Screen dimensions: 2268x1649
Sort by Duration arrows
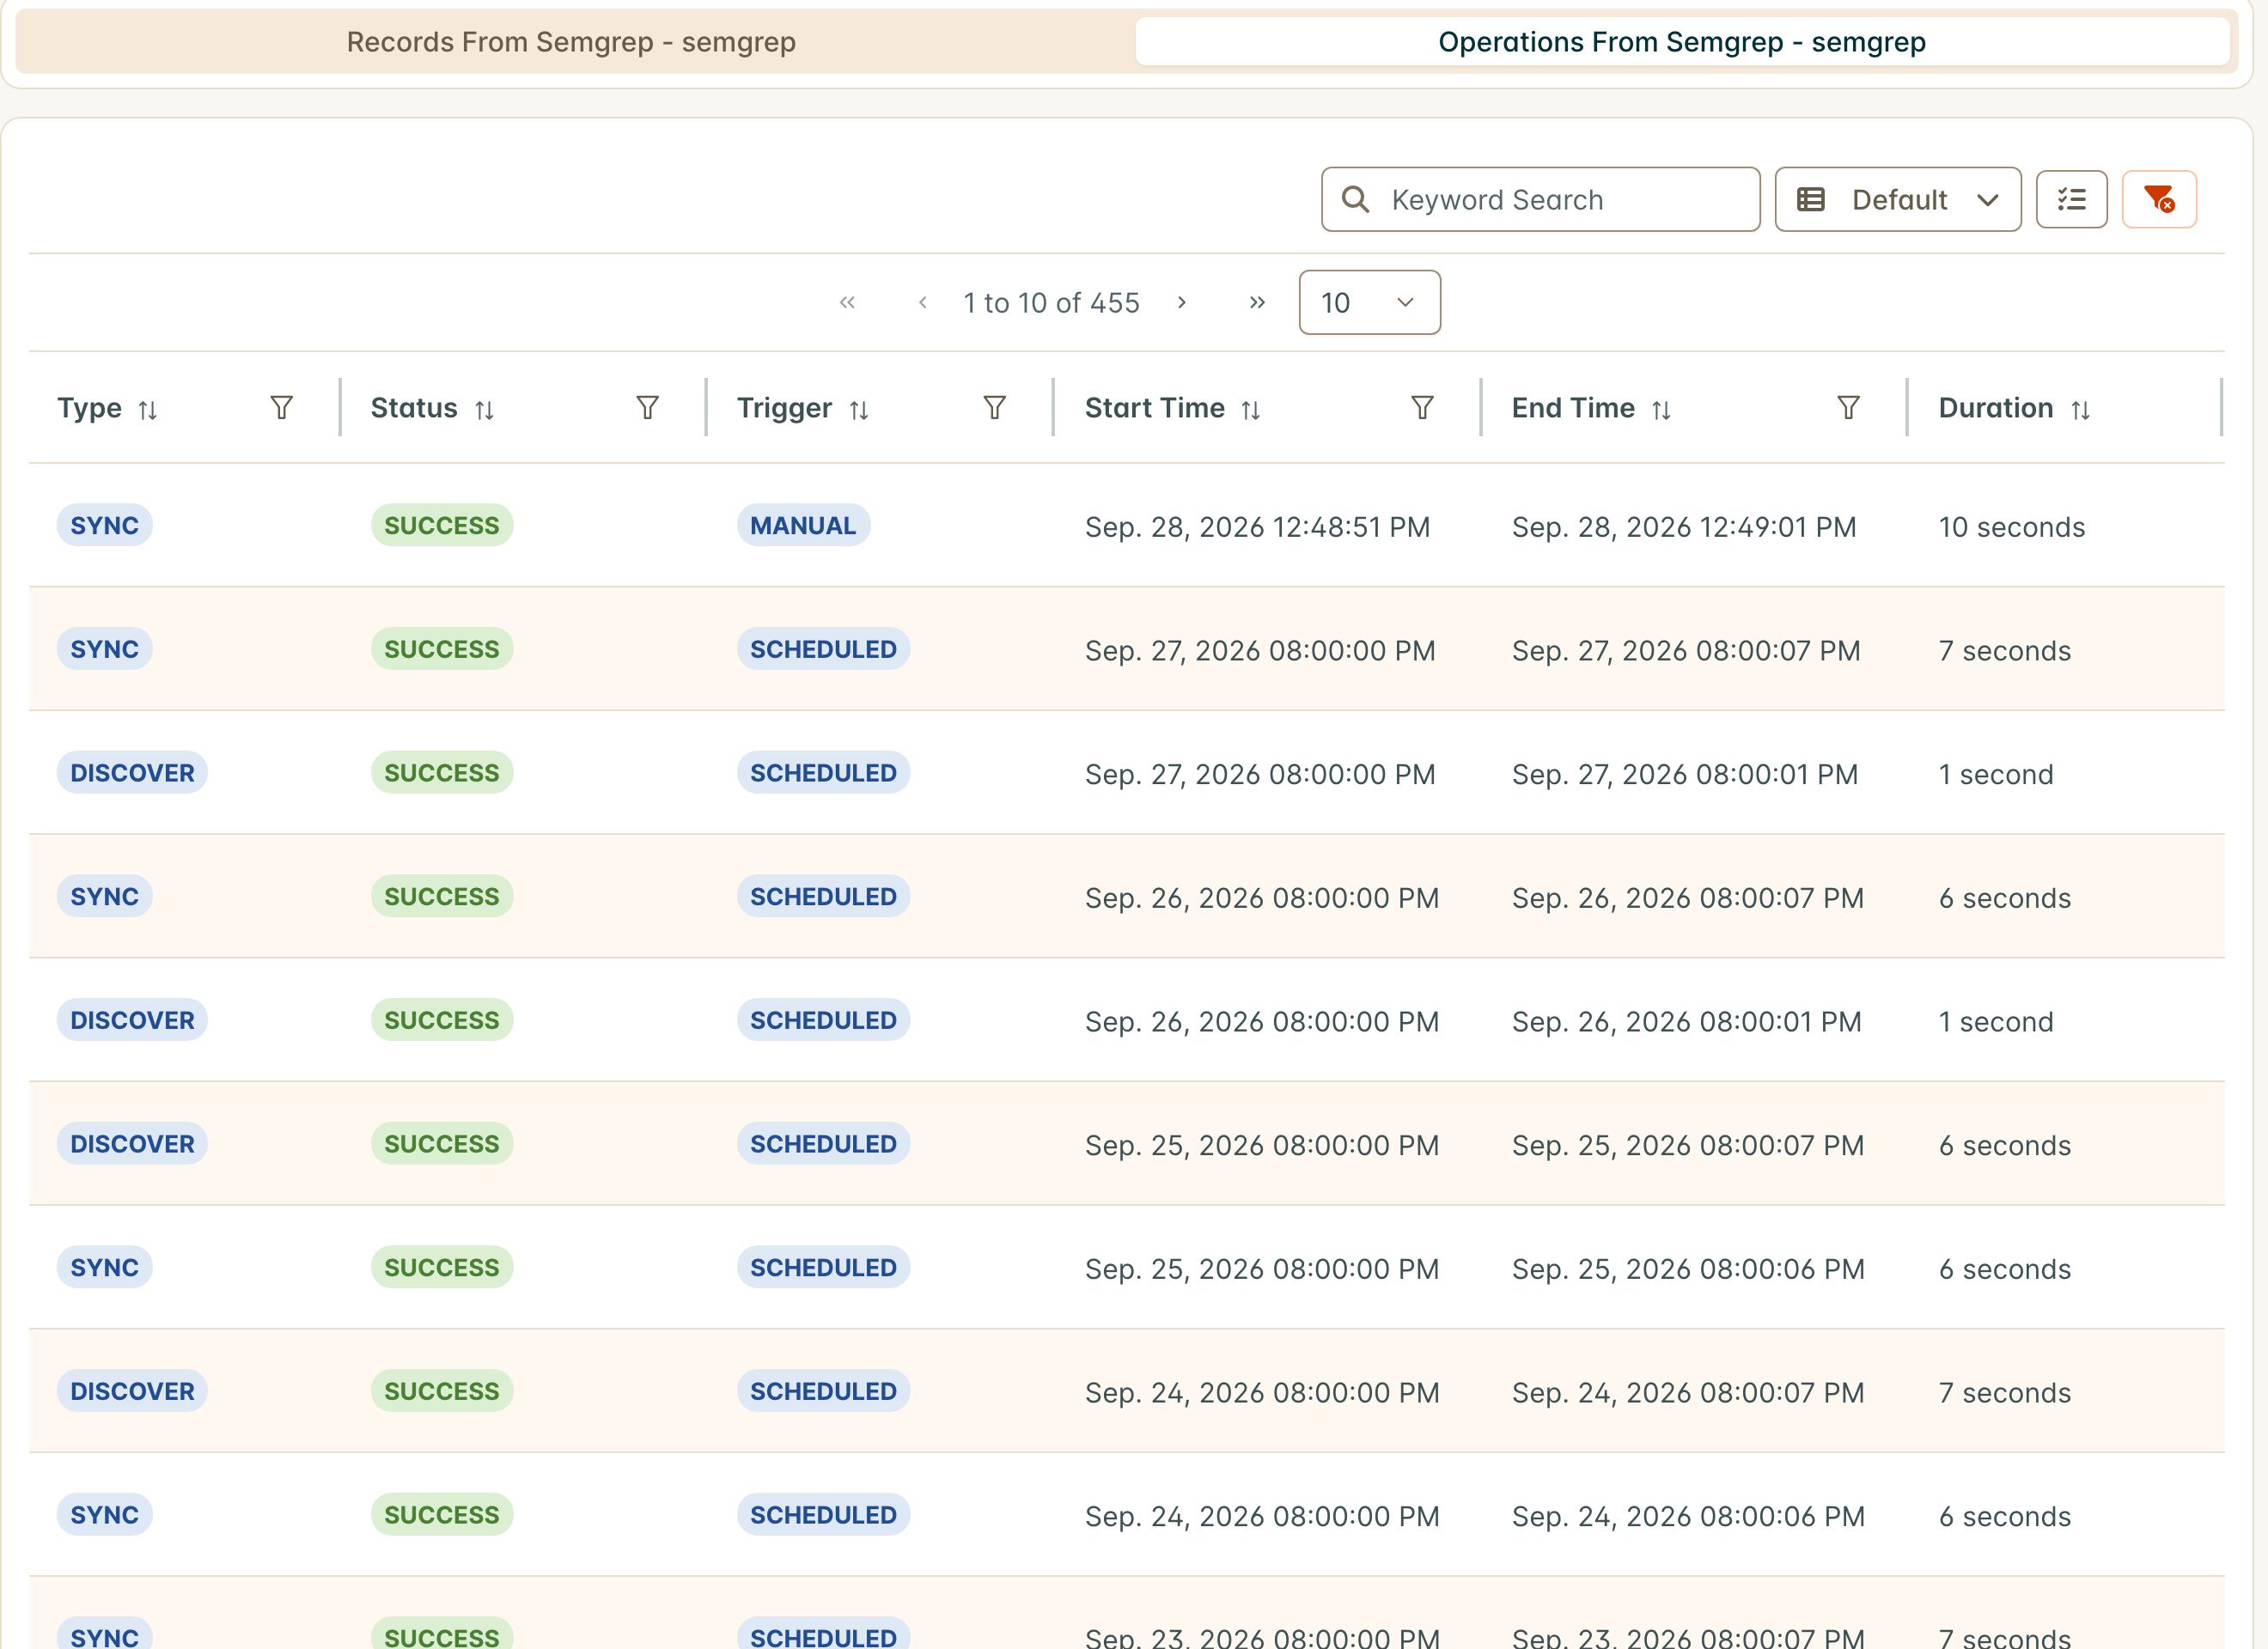(x=2081, y=410)
